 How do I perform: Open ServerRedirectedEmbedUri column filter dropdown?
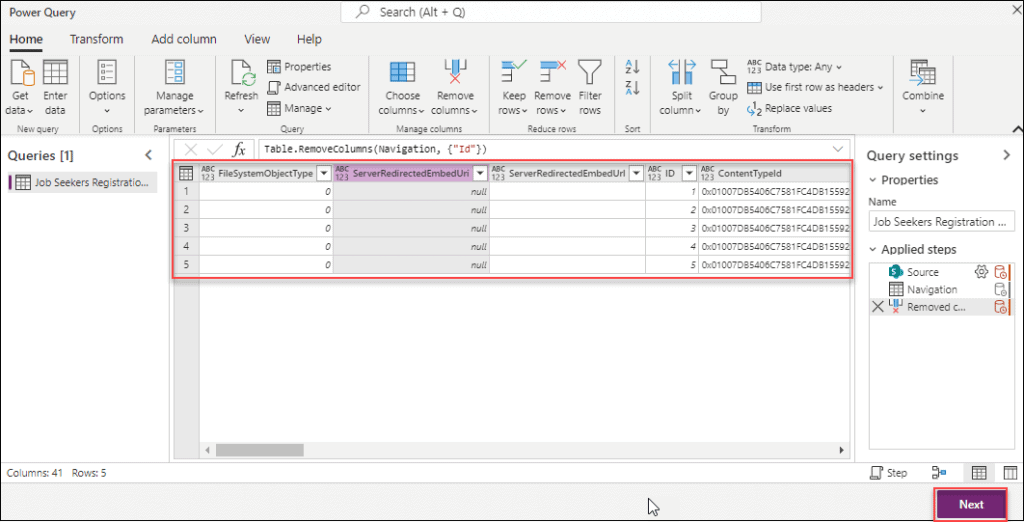[x=481, y=173]
